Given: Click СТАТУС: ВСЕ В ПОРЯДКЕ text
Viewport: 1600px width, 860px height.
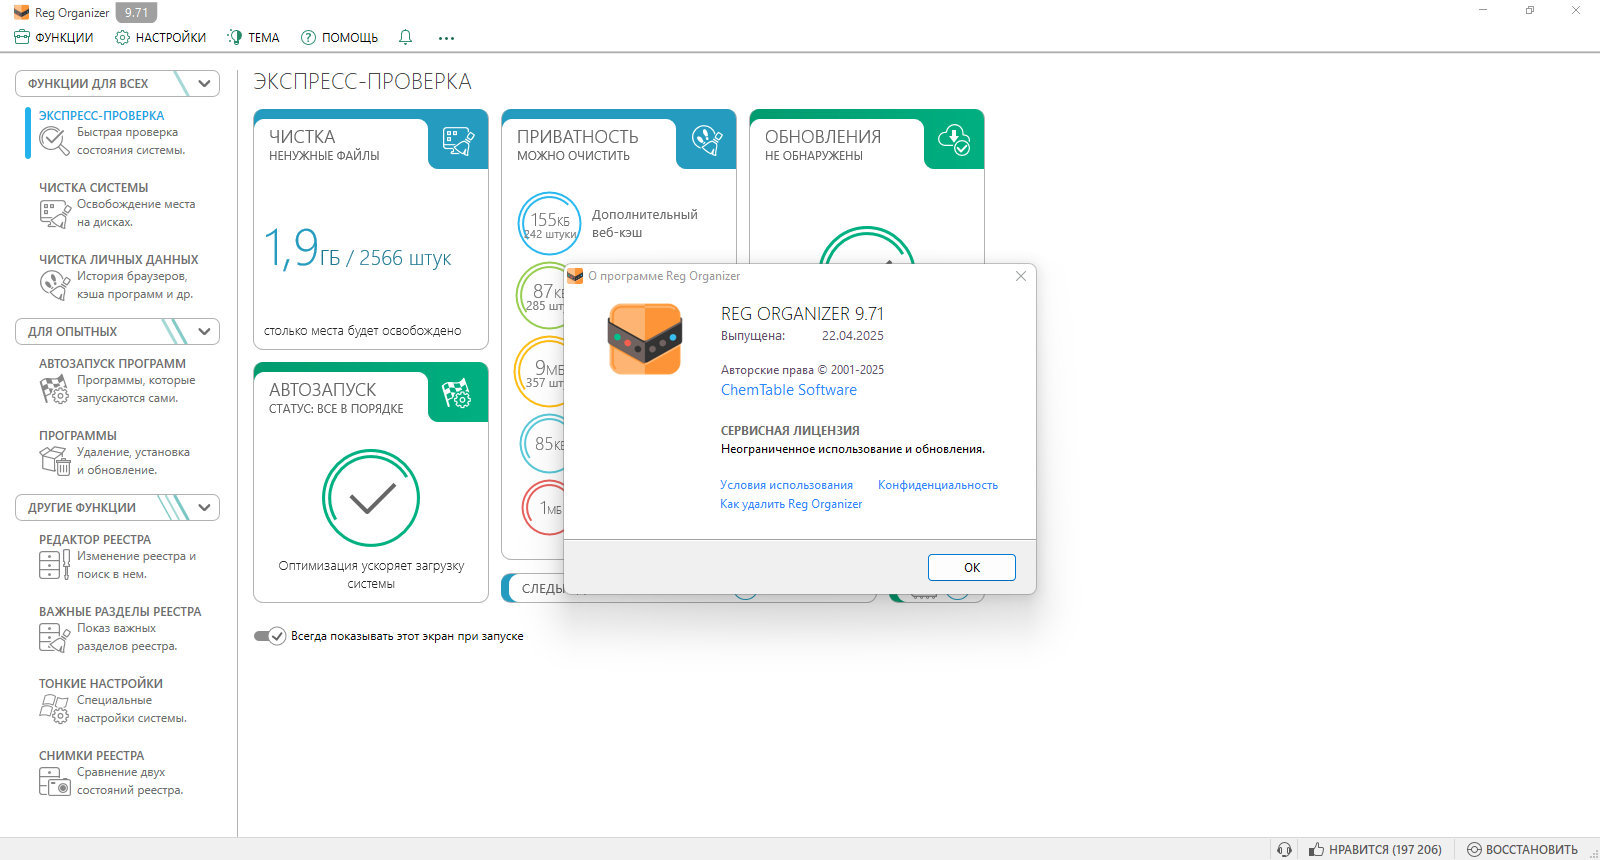Looking at the screenshot, I should 336,409.
